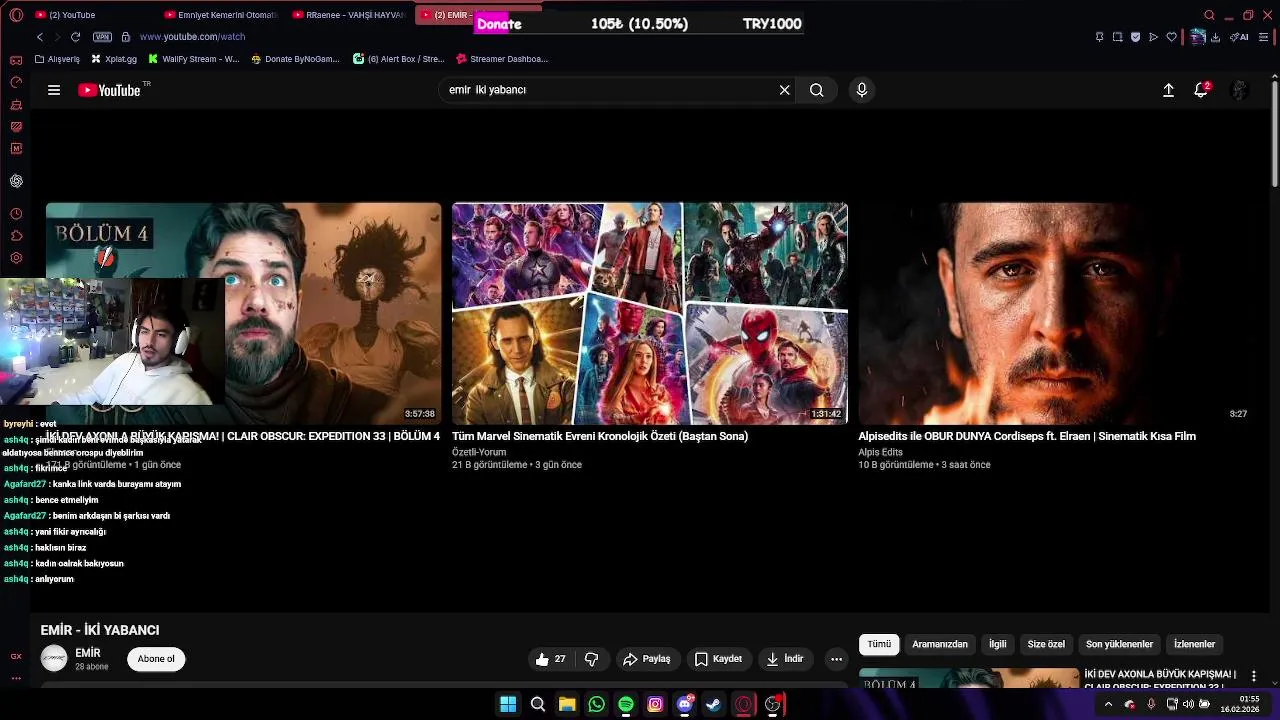Open the Alışveriş bookmarks folder

pyautogui.click(x=57, y=59)
